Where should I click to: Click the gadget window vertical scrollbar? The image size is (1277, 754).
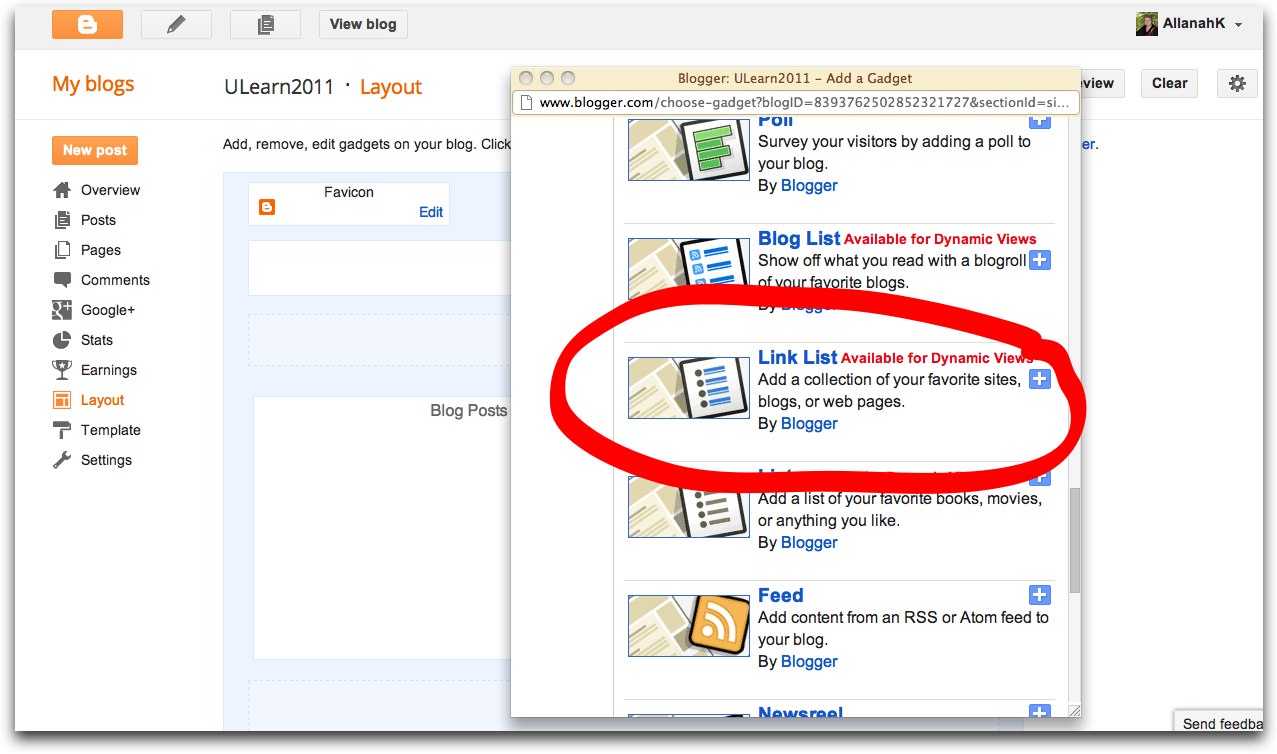1074,540
